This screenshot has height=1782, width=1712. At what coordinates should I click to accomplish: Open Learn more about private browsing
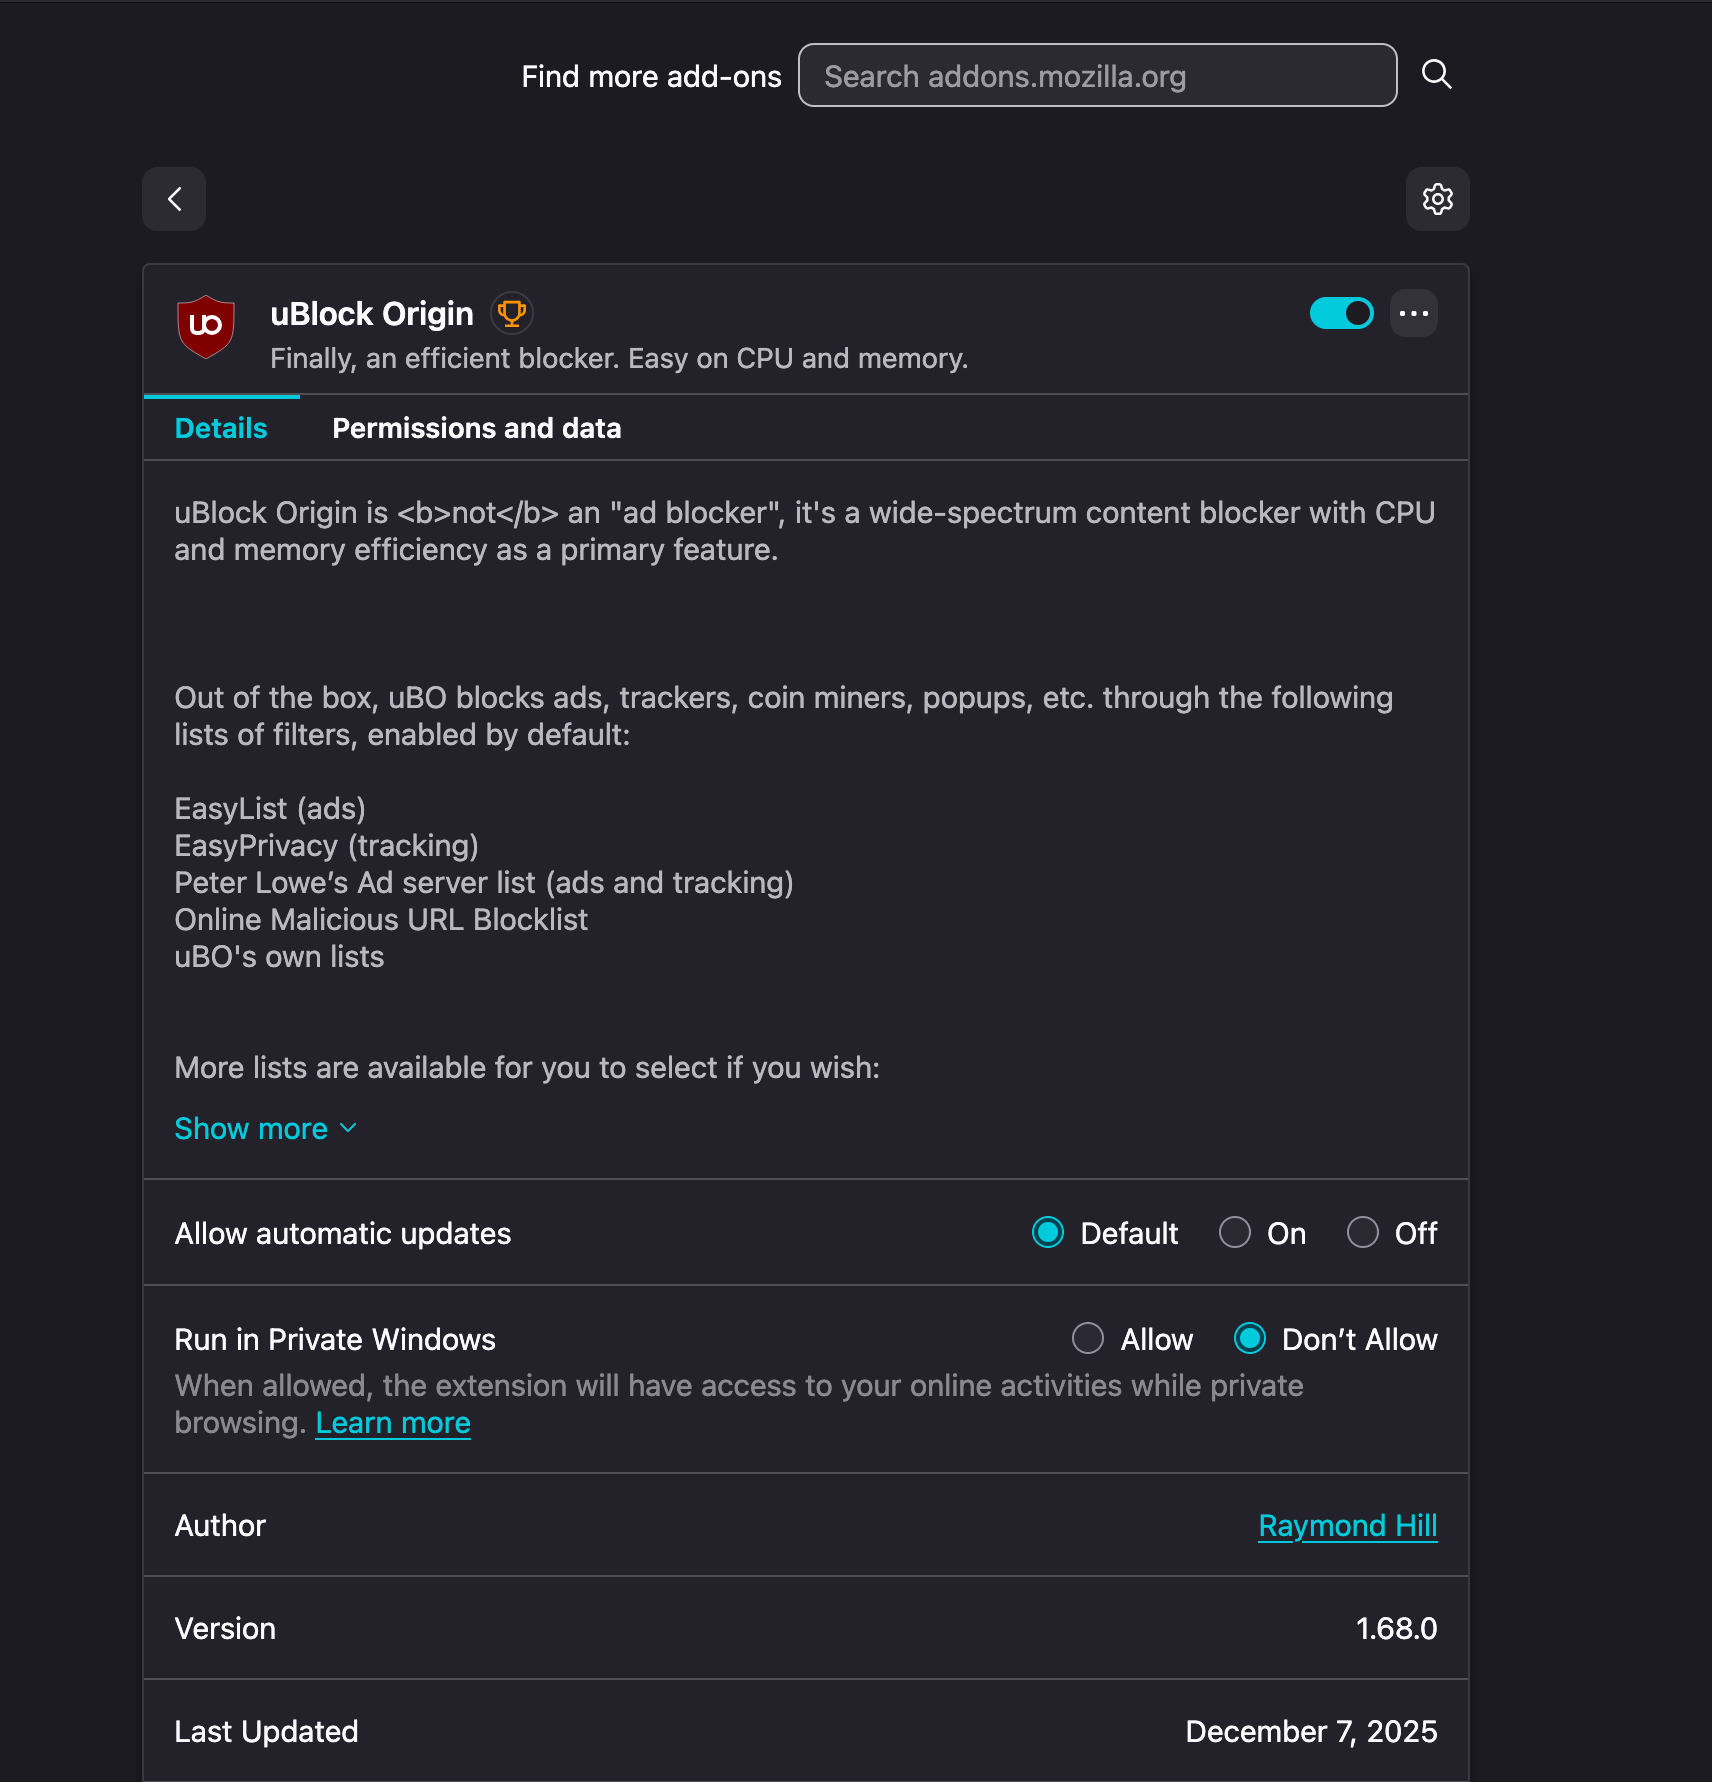click(393, 1423)
